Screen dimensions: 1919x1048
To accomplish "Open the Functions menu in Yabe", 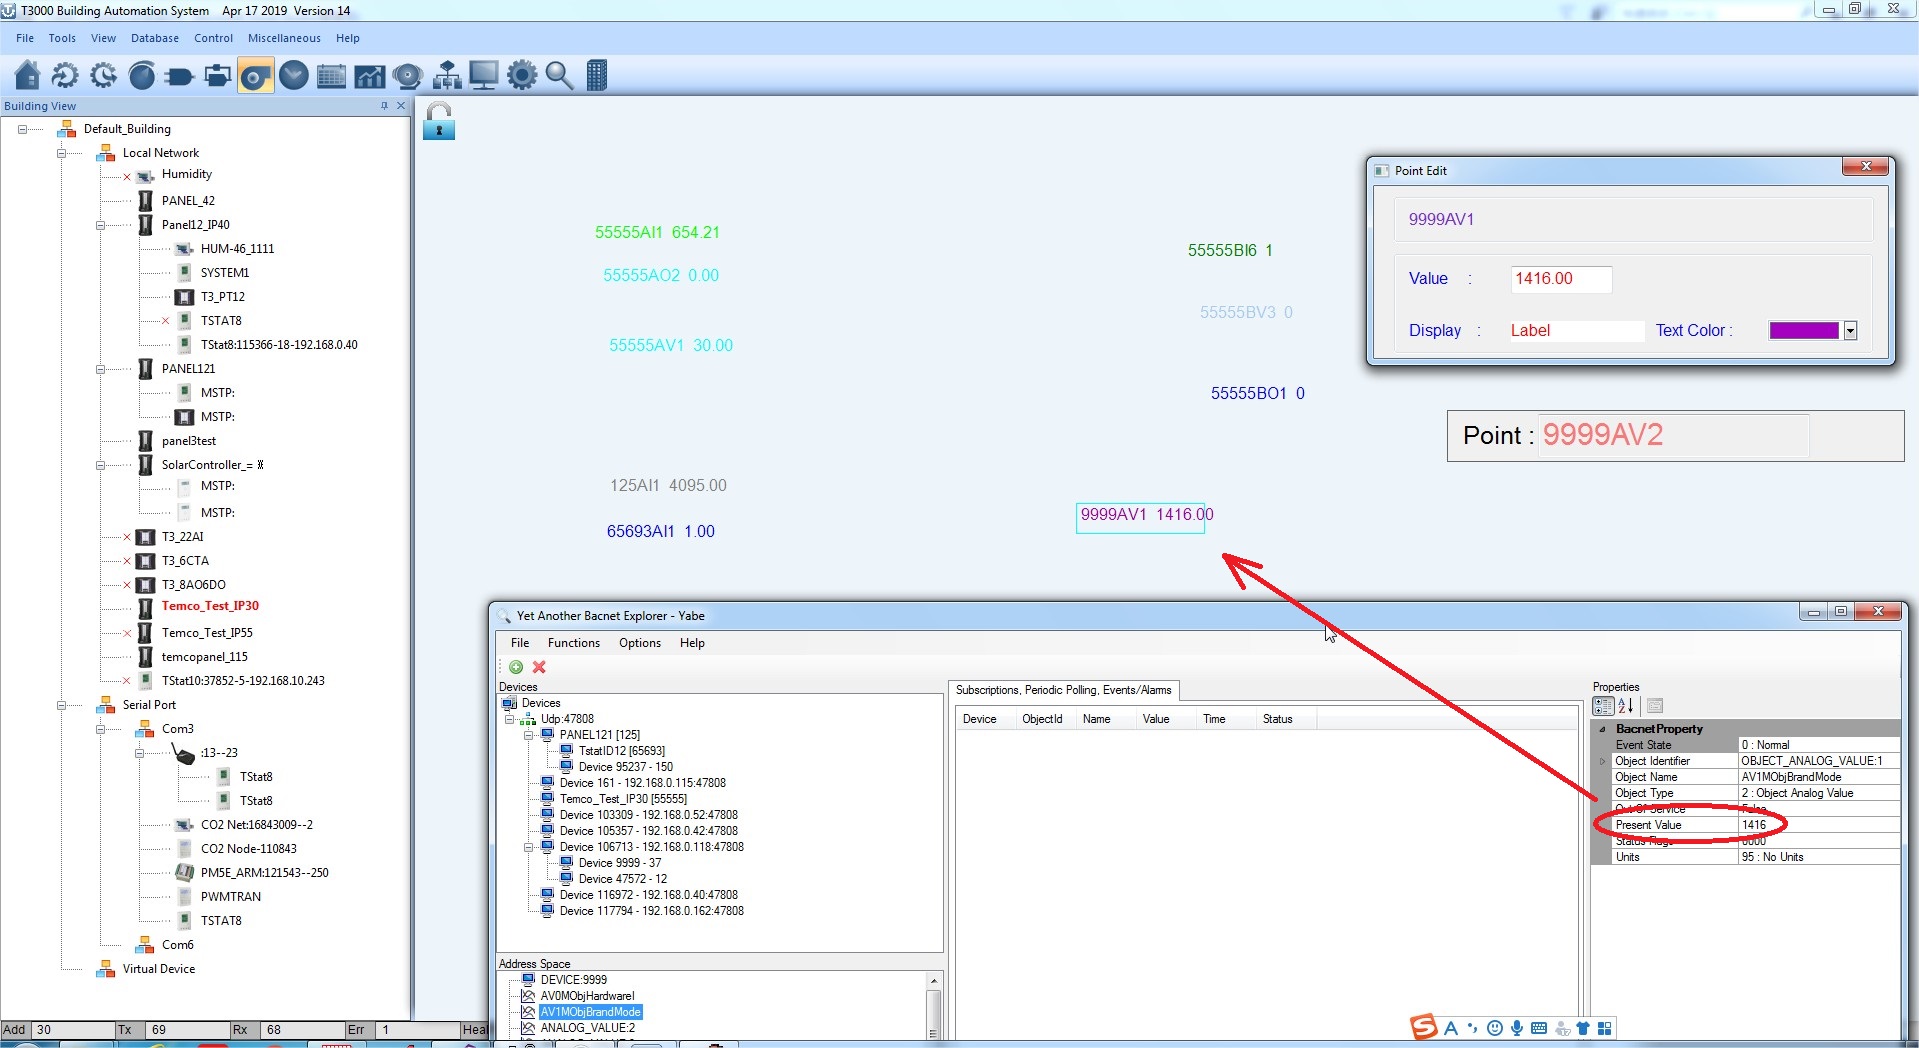I will pyautogui.click(x=574, y=643).
